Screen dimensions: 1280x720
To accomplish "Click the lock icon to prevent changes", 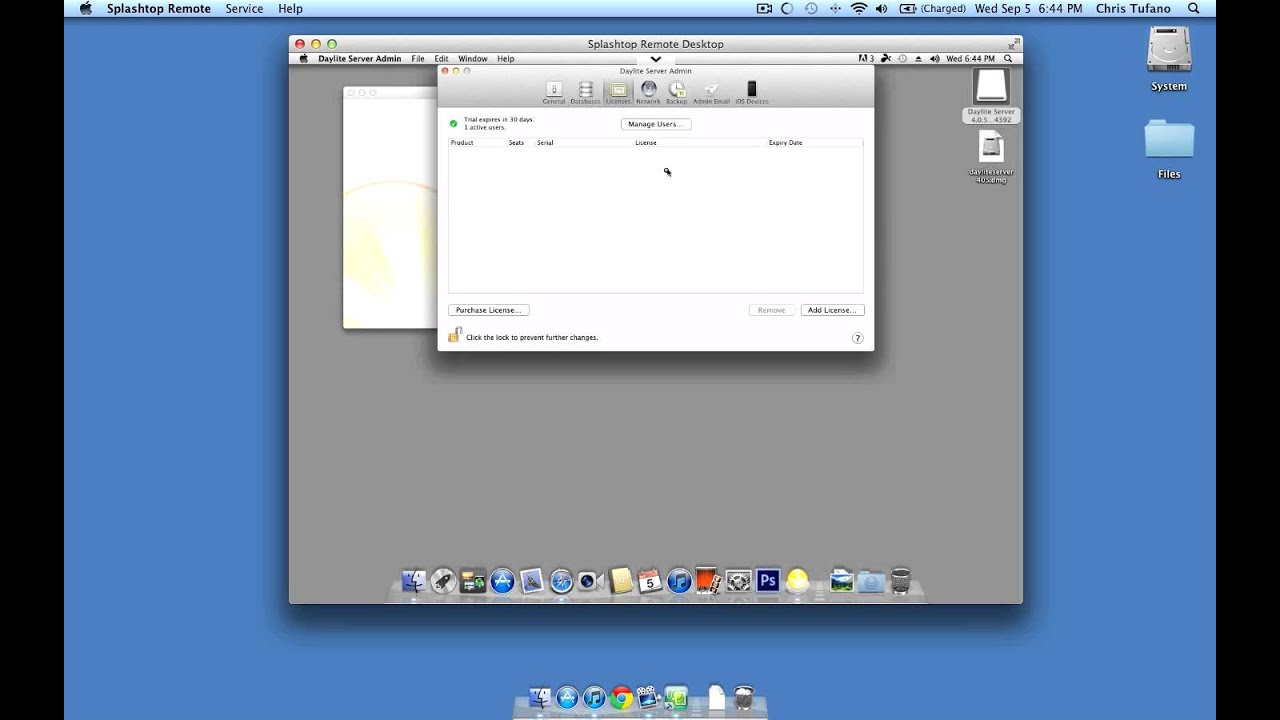I will click(454, 335).
